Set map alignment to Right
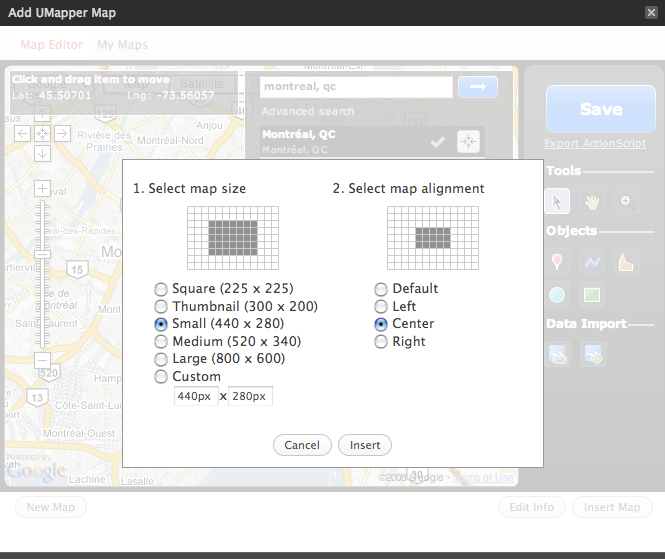The width and height of the screenshot is (665, 559). tap(381, 342)
